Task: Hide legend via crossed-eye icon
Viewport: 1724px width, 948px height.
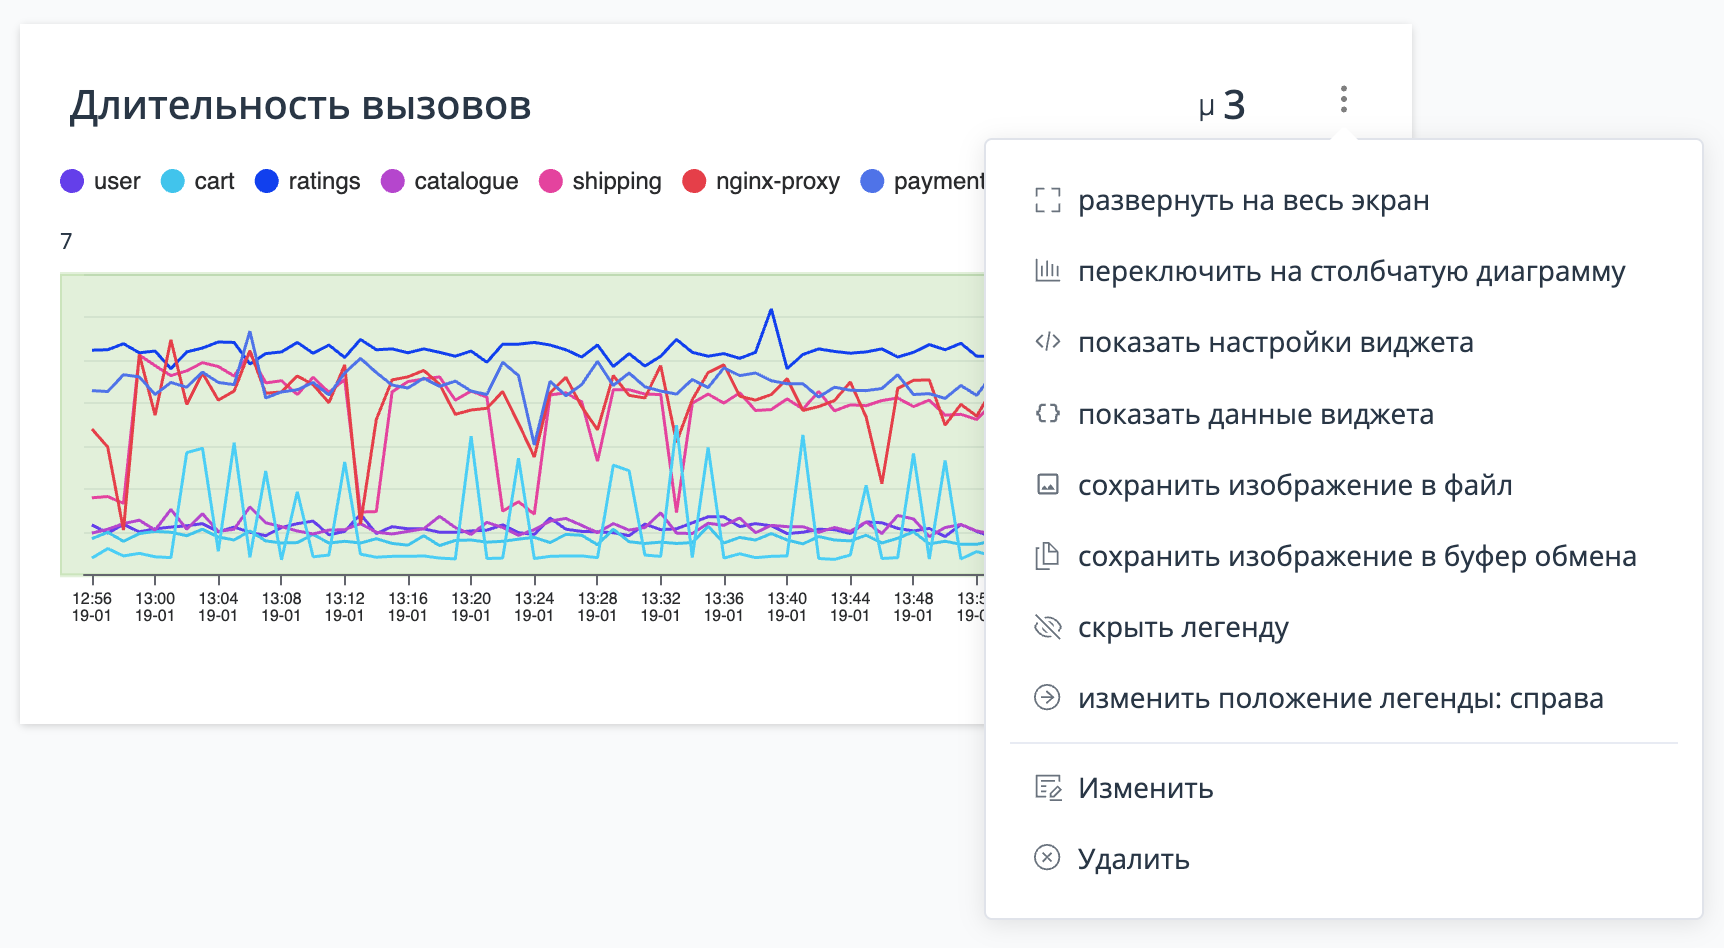Action: (x=1047, y=627)
